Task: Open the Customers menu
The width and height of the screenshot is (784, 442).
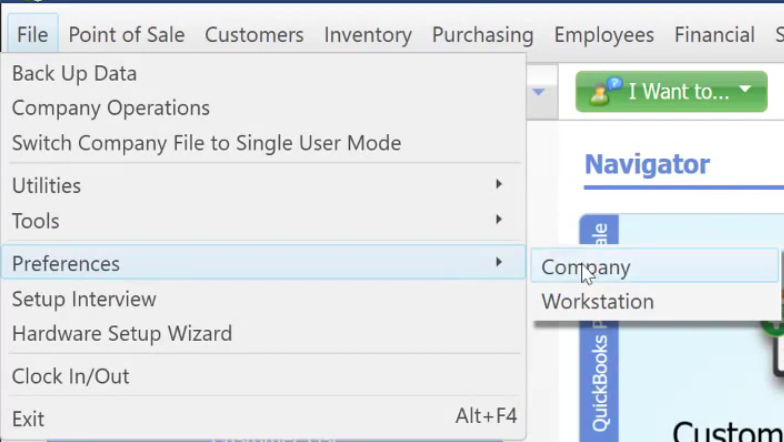Action: pos(254,34)
